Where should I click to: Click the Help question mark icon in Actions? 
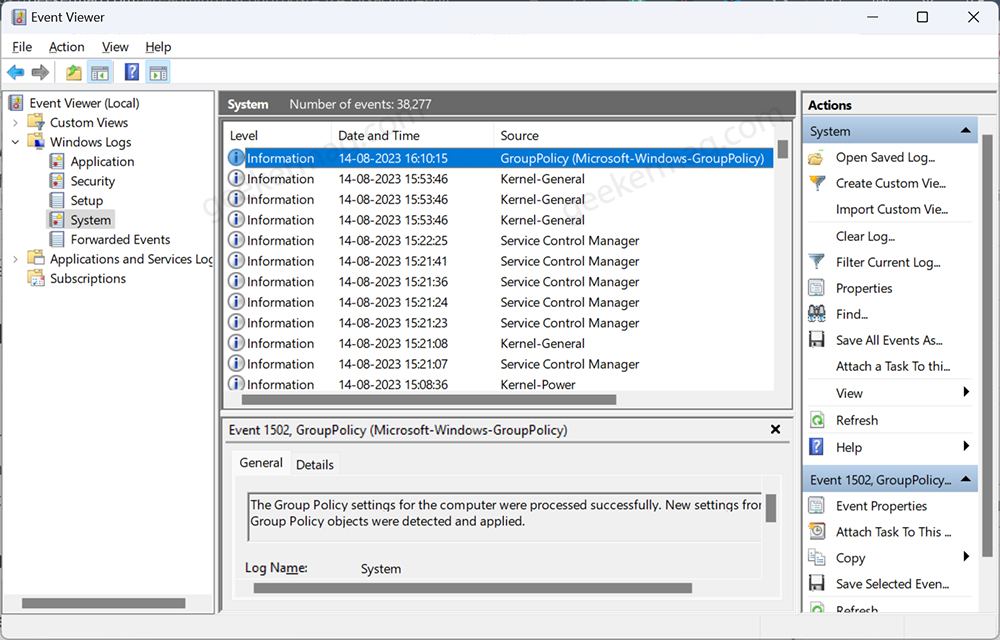coord(816,447)
